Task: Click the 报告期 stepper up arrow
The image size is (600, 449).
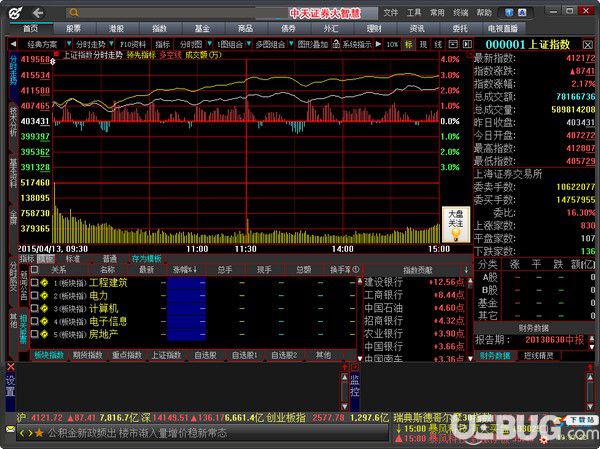Action: click(592, 338)
